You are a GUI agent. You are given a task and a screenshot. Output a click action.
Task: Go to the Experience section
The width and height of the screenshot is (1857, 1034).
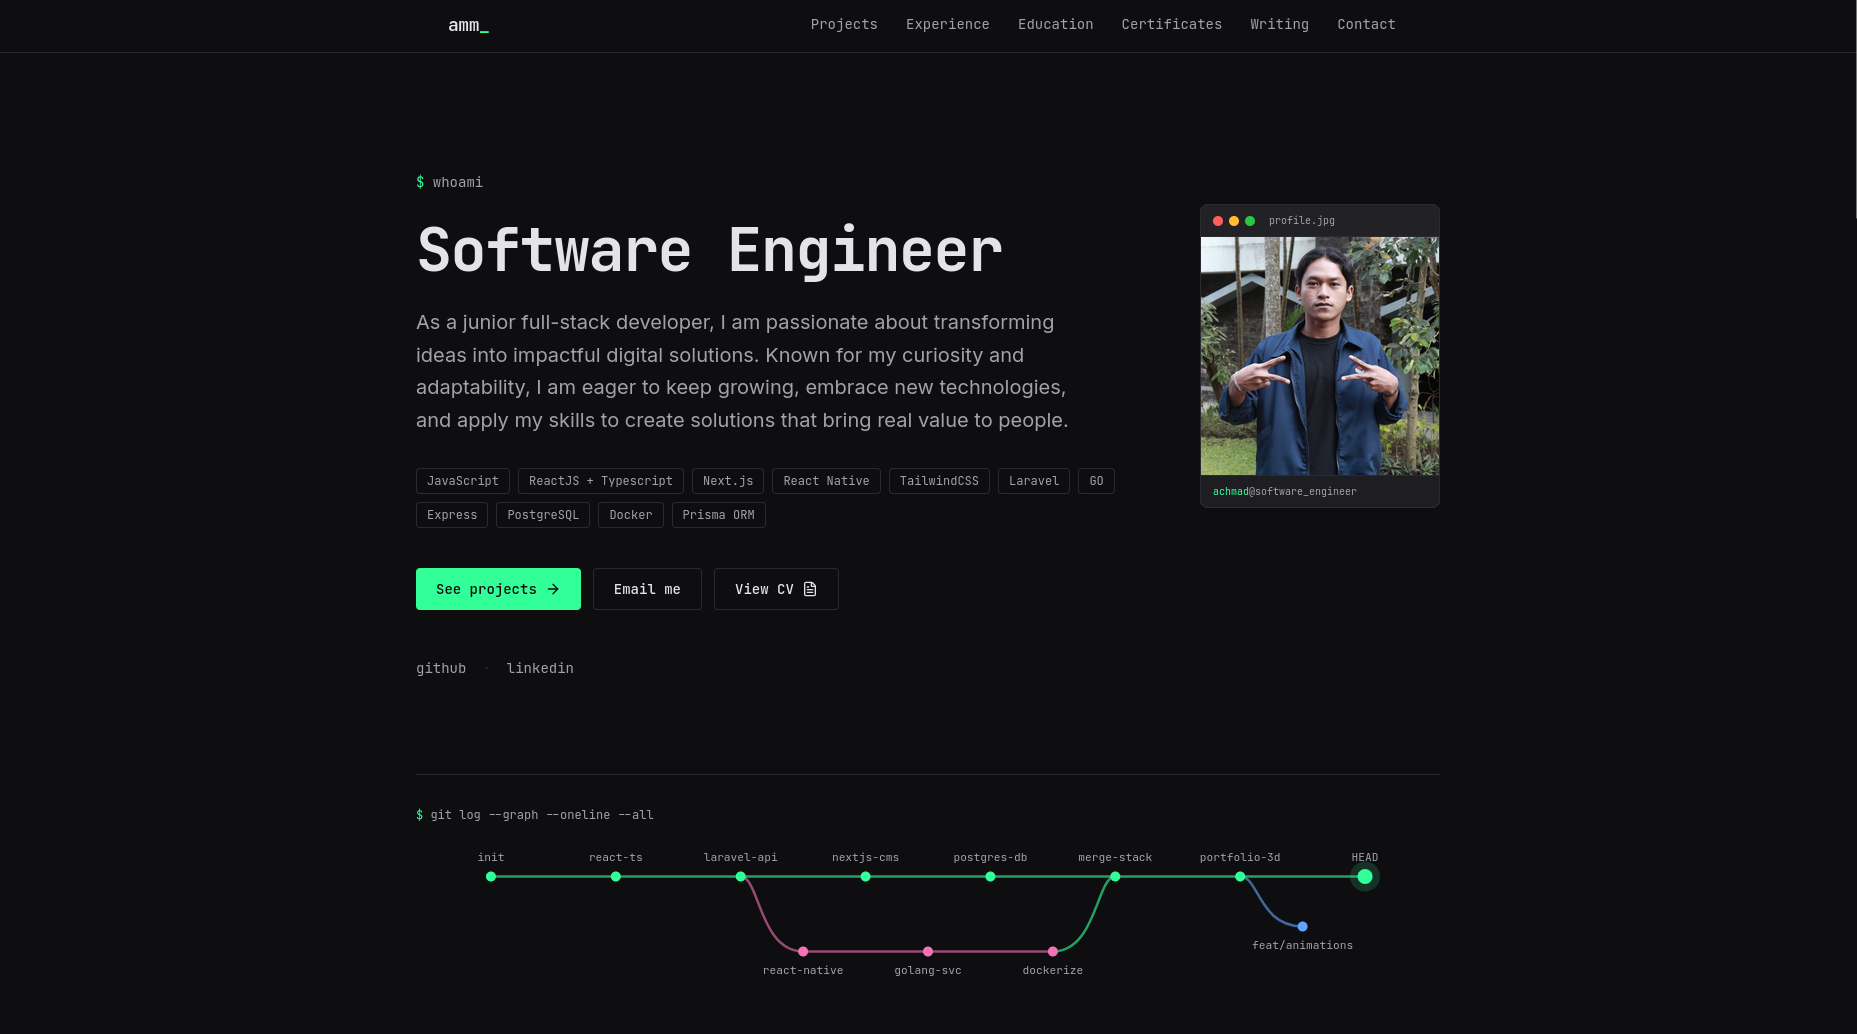pyautogui.click(x=947, y=24)
